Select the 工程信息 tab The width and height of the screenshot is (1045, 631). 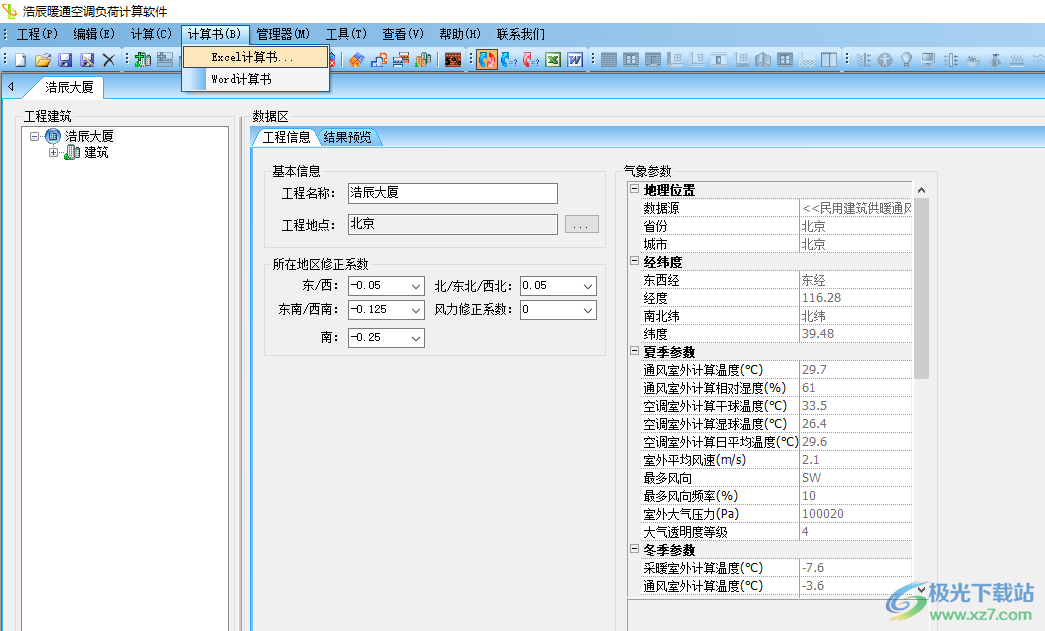click(286, 137)
